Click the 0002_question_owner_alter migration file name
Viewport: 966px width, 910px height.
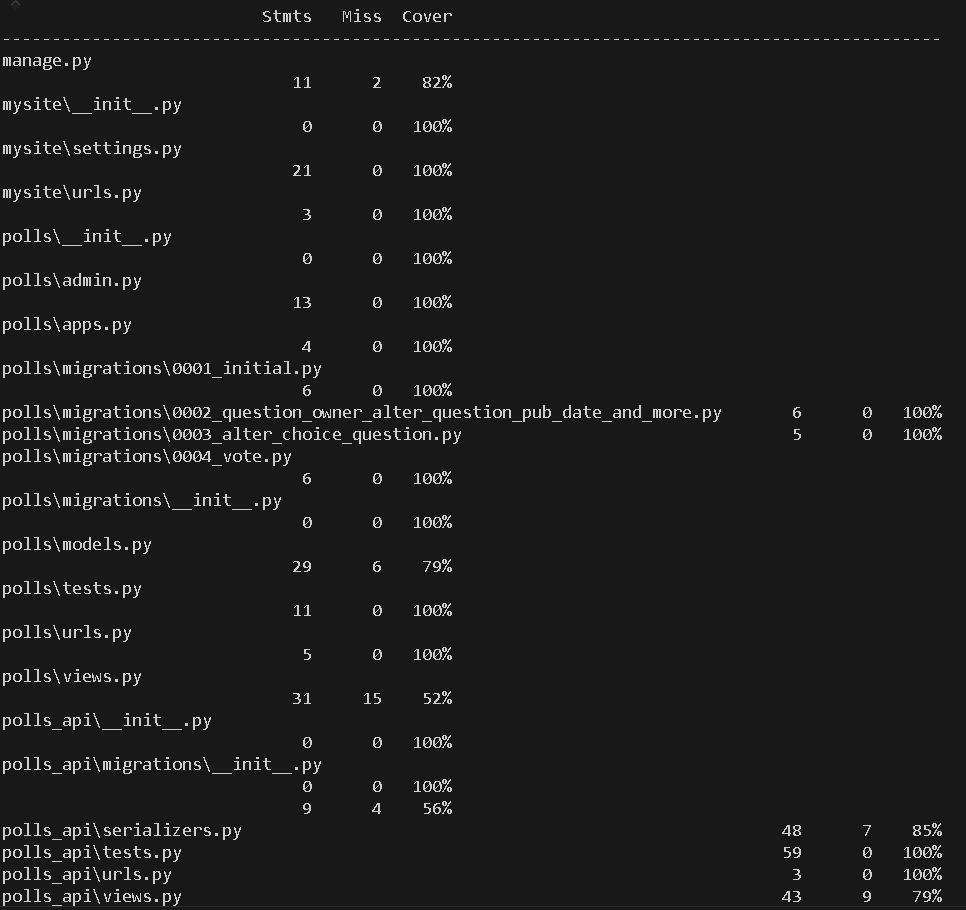362,413
